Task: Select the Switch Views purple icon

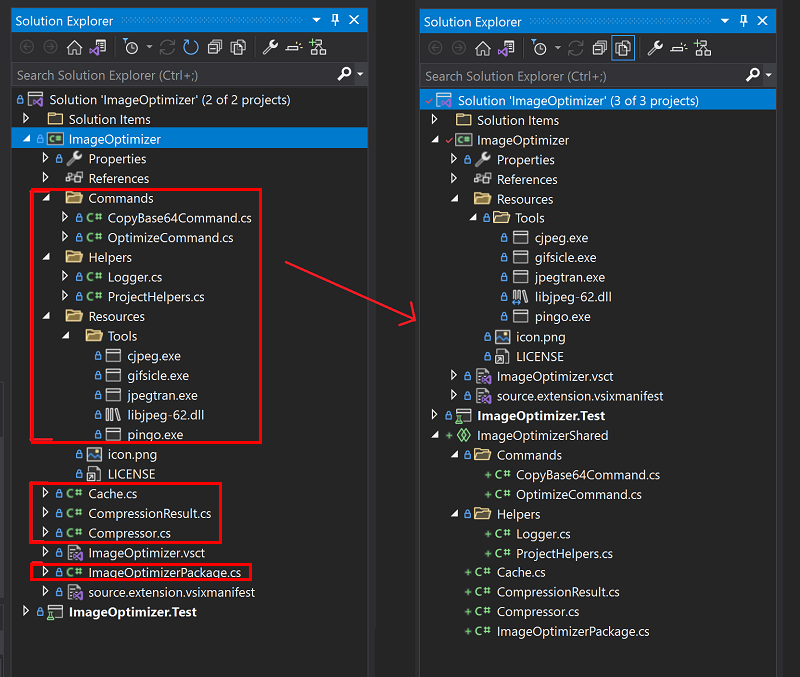Action: [96, 47]
